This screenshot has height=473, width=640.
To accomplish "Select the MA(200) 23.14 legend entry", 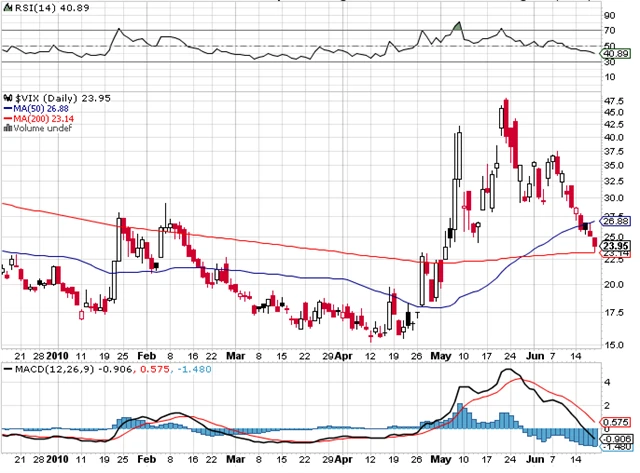I will (x=39, y=118).
